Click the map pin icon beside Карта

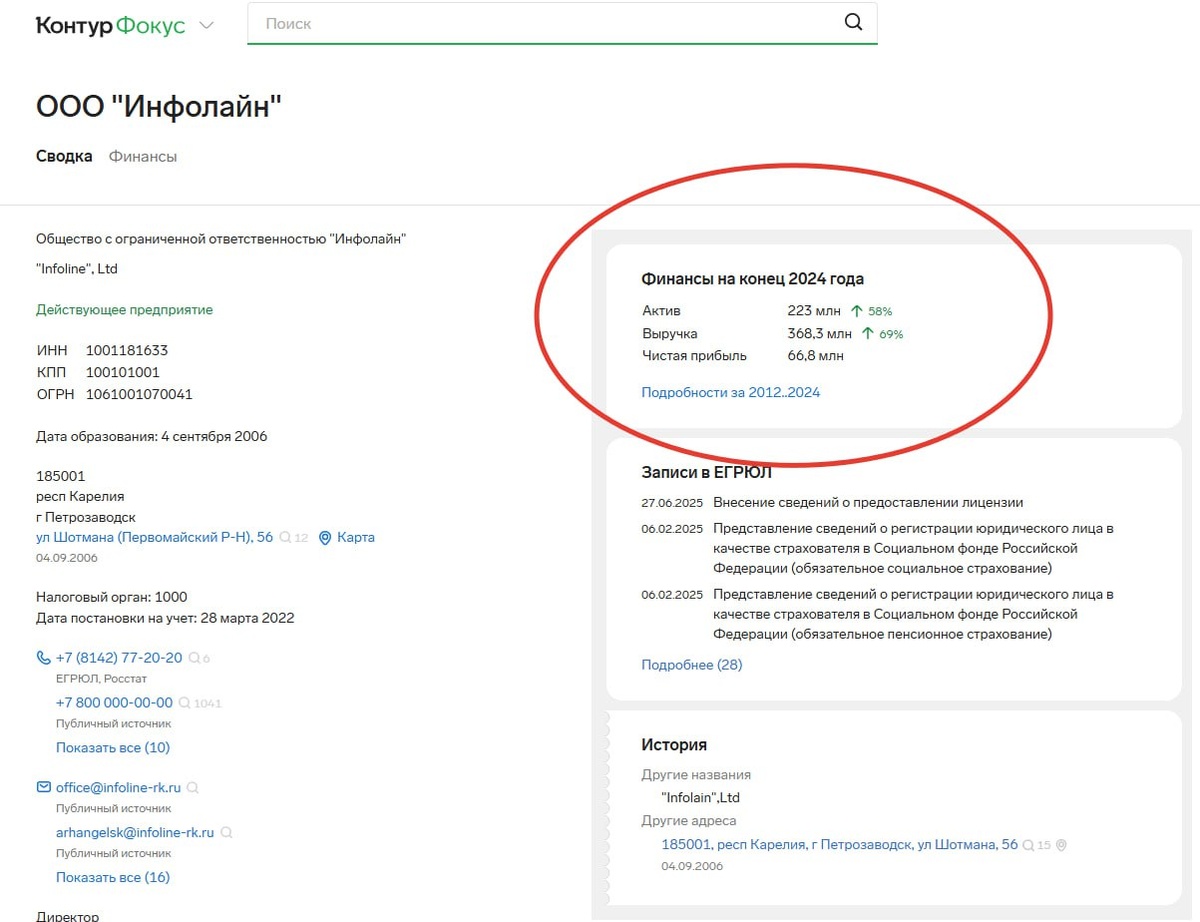(x=325, y=538)
